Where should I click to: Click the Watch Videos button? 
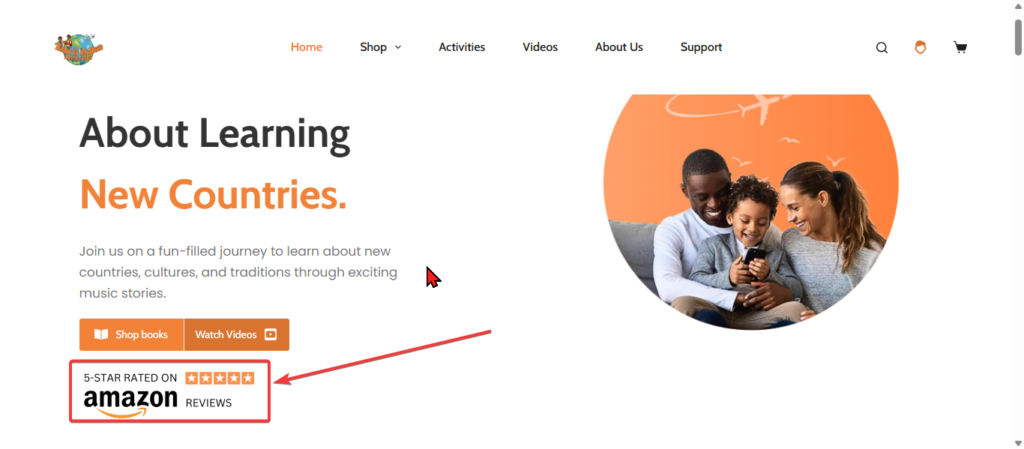tap(236, 335)
